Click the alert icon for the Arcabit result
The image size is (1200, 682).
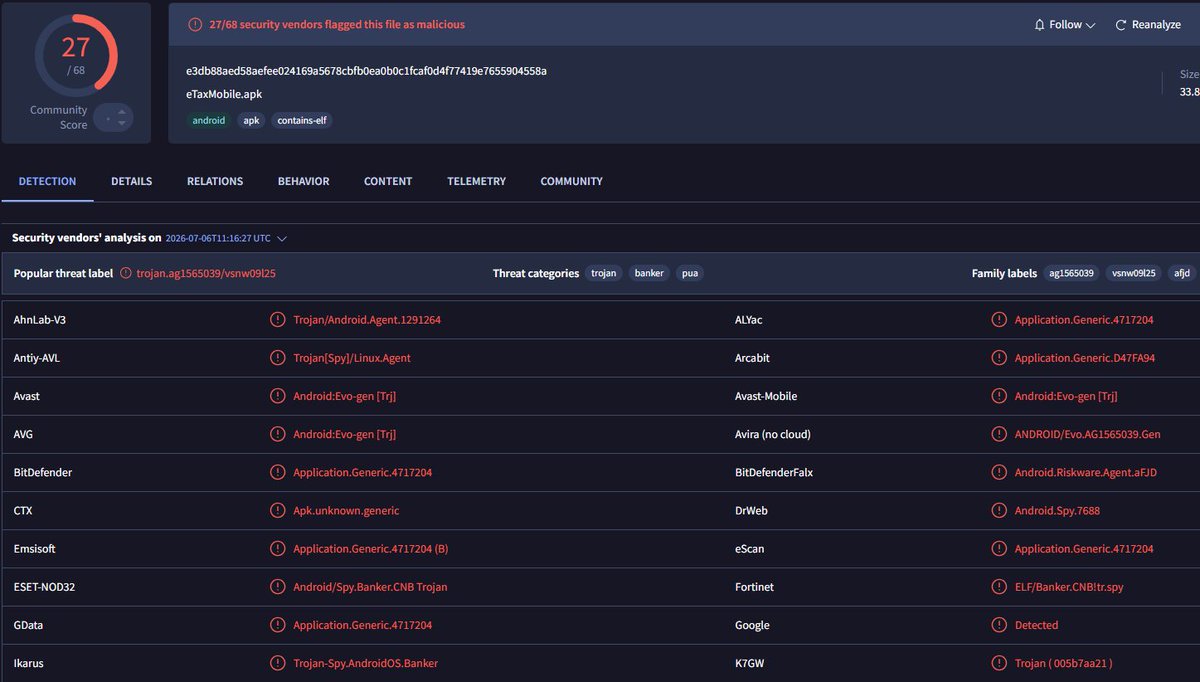pos(998,358)
